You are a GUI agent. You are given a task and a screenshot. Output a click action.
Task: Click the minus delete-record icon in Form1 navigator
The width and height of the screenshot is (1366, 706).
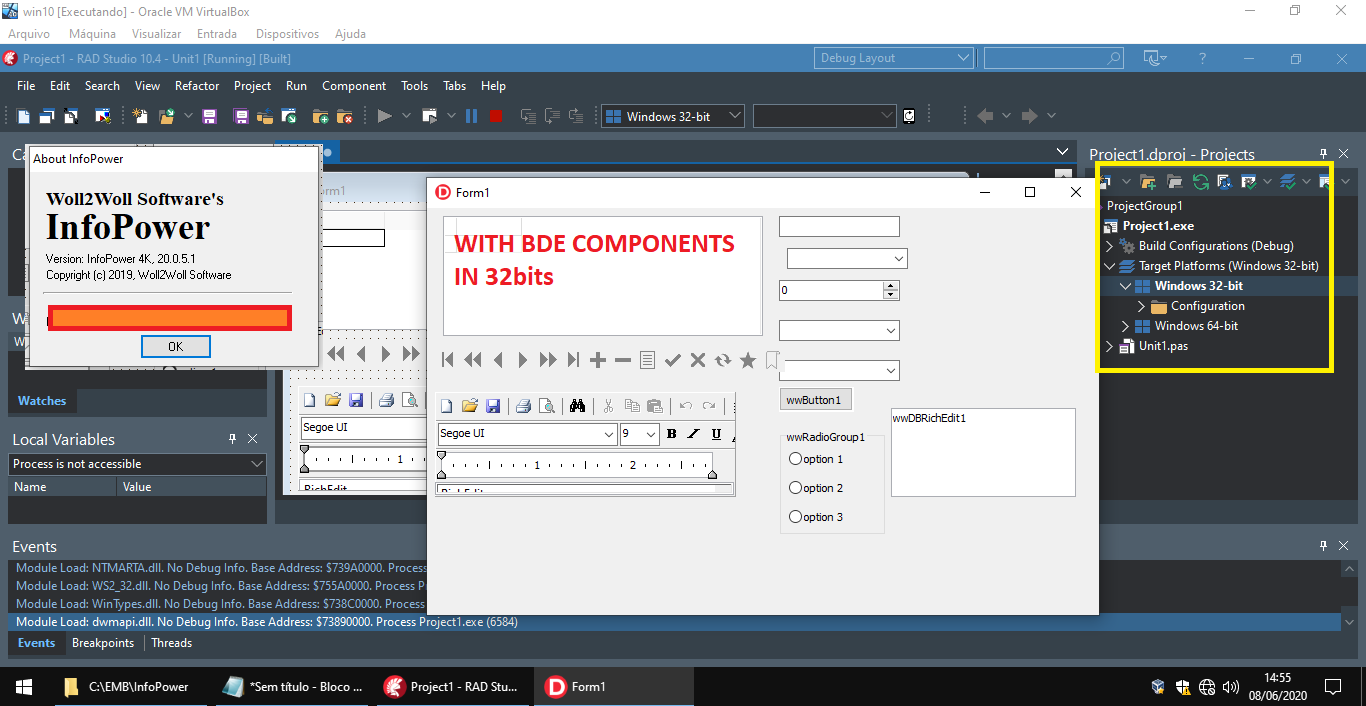[623, 360]
